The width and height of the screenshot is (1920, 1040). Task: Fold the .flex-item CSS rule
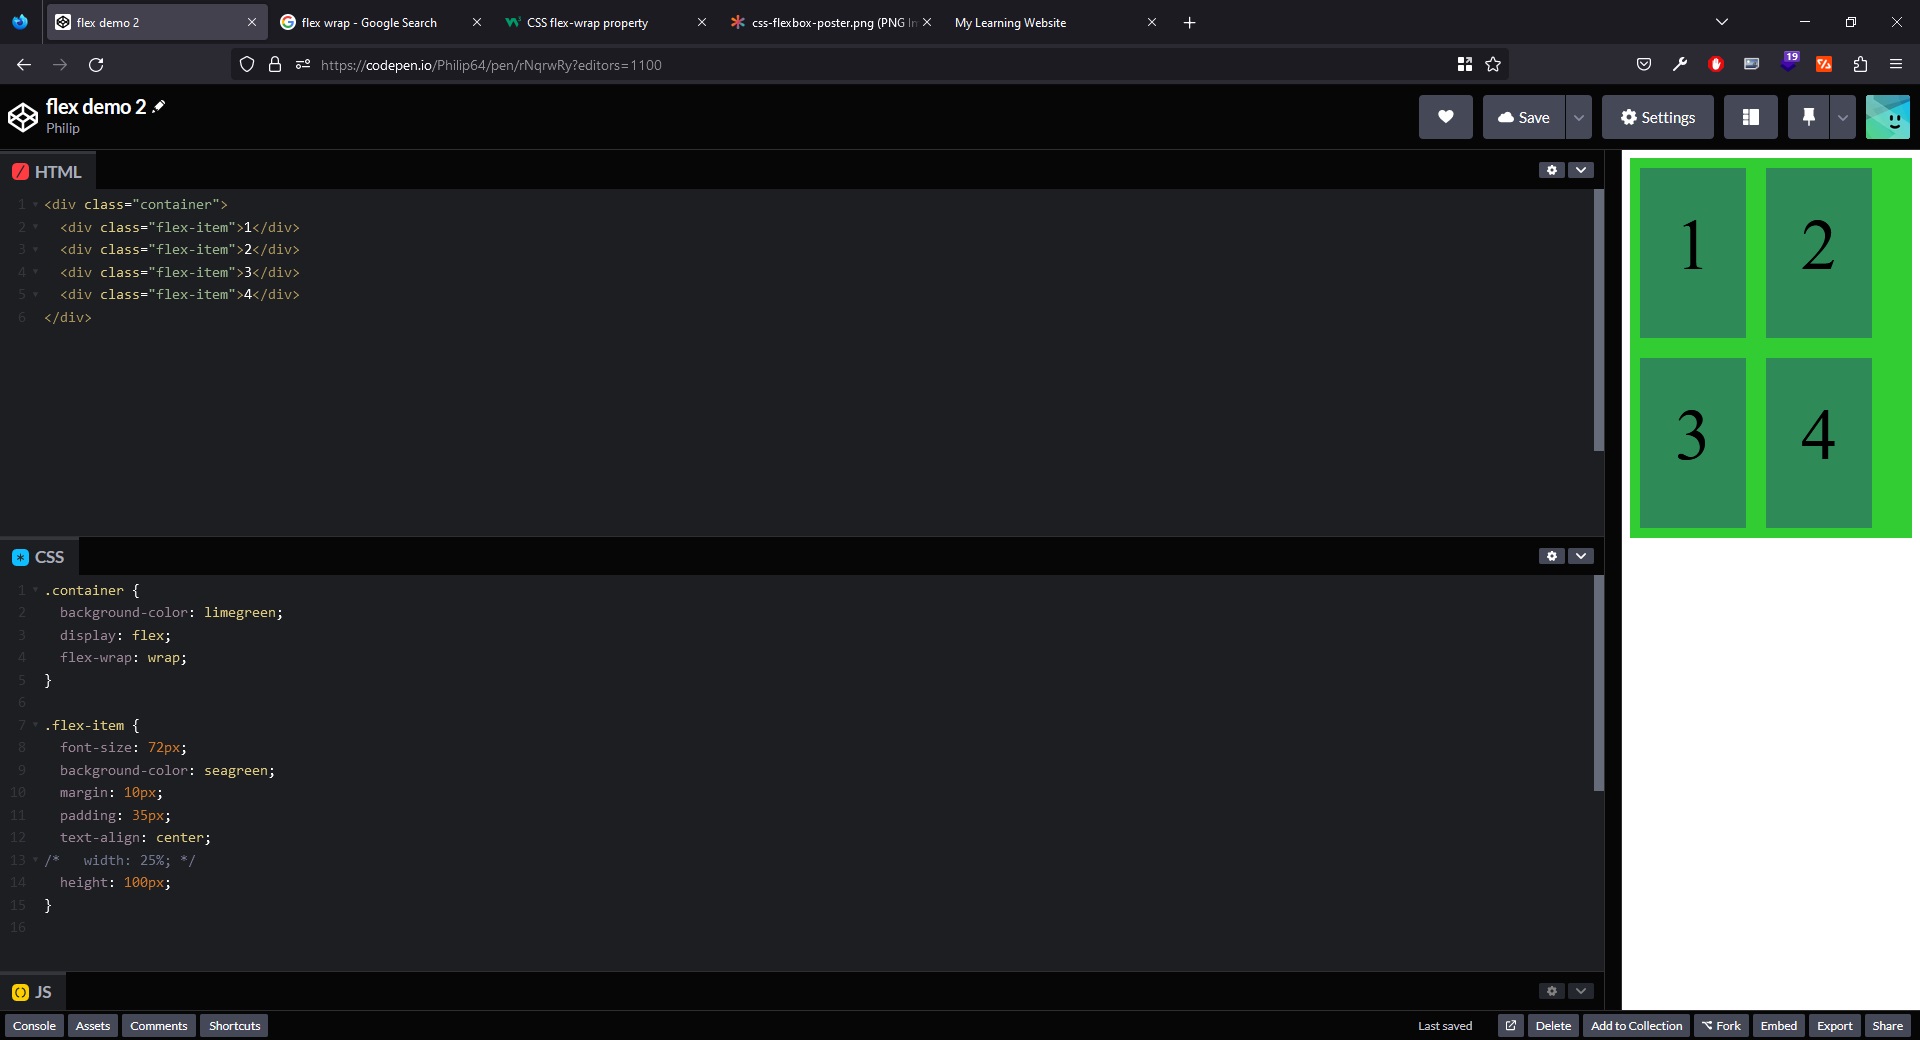pyautogui.click(x=35, y=725)
